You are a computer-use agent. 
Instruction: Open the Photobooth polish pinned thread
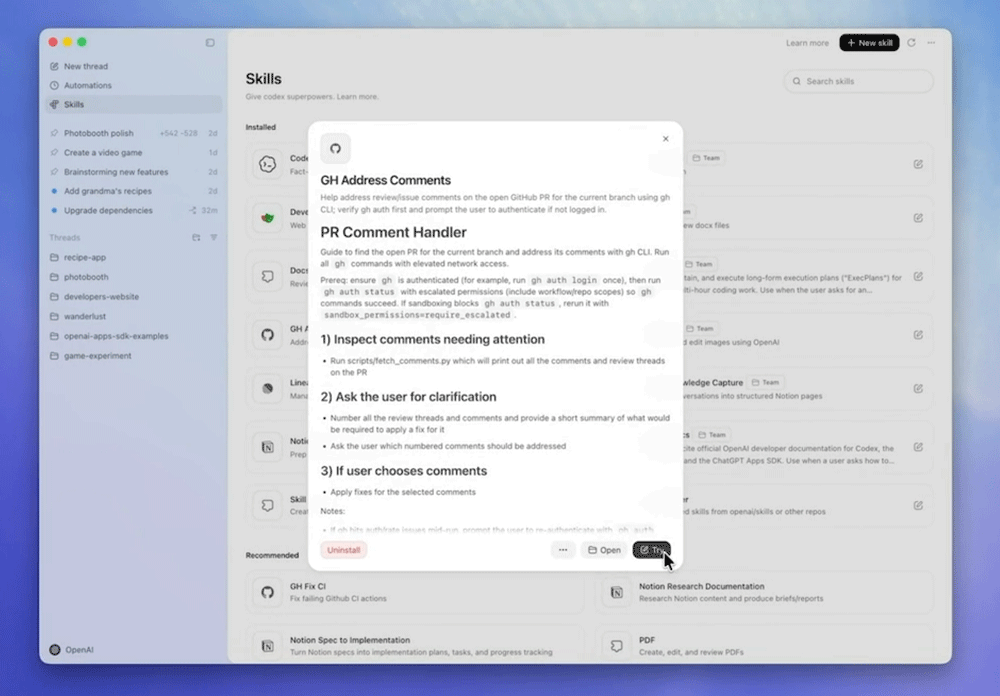pos(98,133)
